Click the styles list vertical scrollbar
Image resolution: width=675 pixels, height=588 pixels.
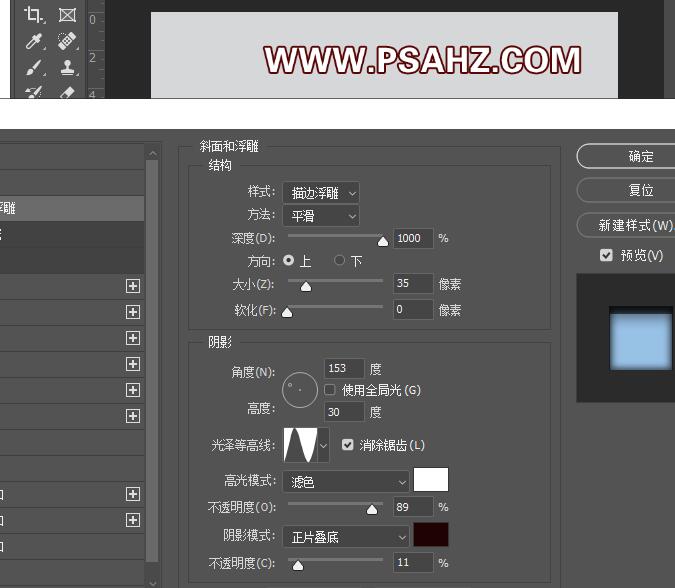pos(152,361)
